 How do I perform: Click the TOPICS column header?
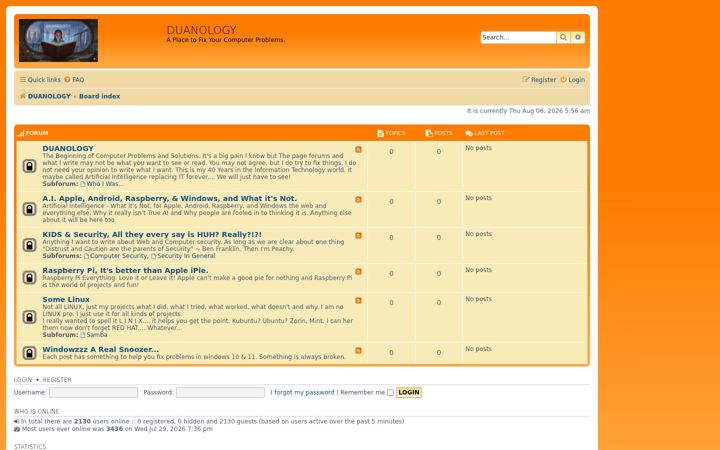[x=391, y=133]
